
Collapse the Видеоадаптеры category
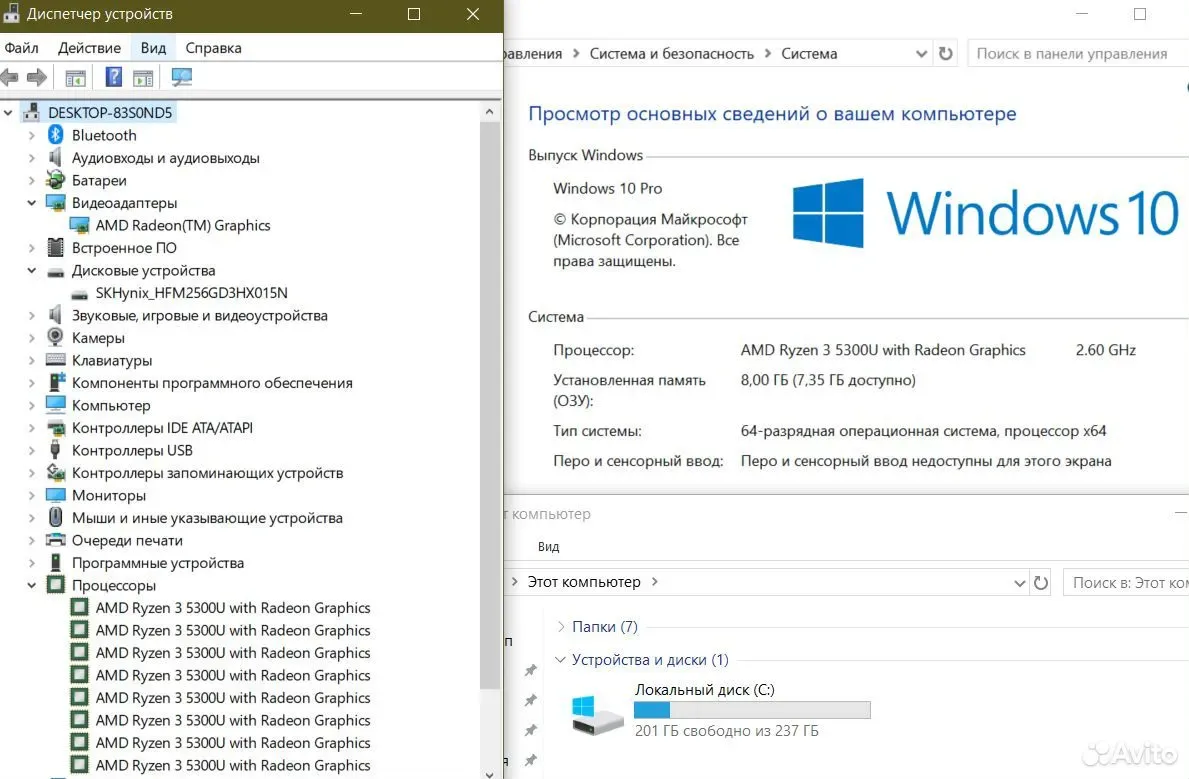click(31, 203)
